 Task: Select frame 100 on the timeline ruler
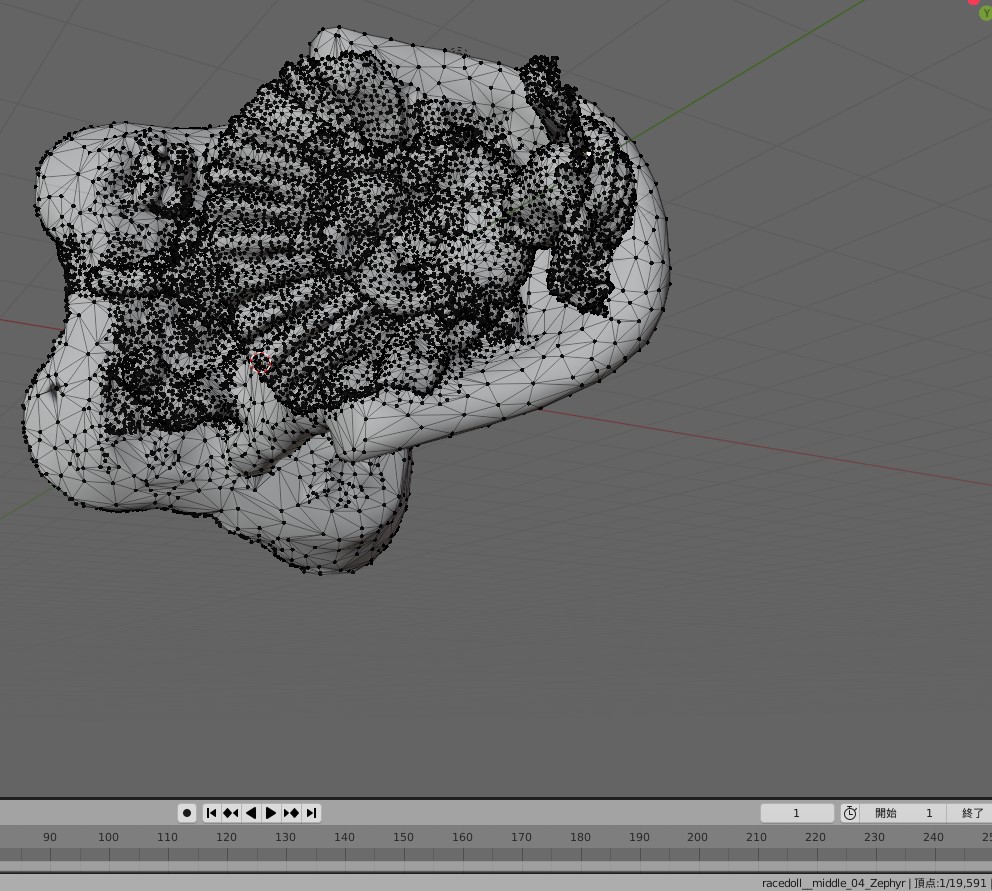[108, 837]
